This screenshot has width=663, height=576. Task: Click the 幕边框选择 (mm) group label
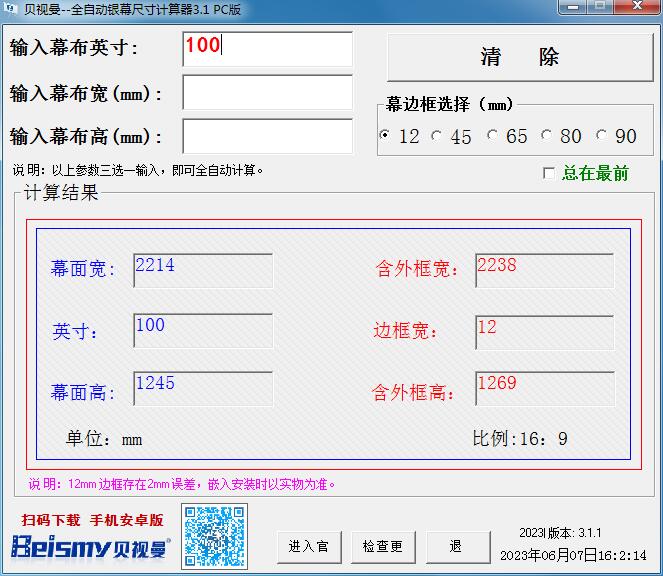tap(449, 104)
